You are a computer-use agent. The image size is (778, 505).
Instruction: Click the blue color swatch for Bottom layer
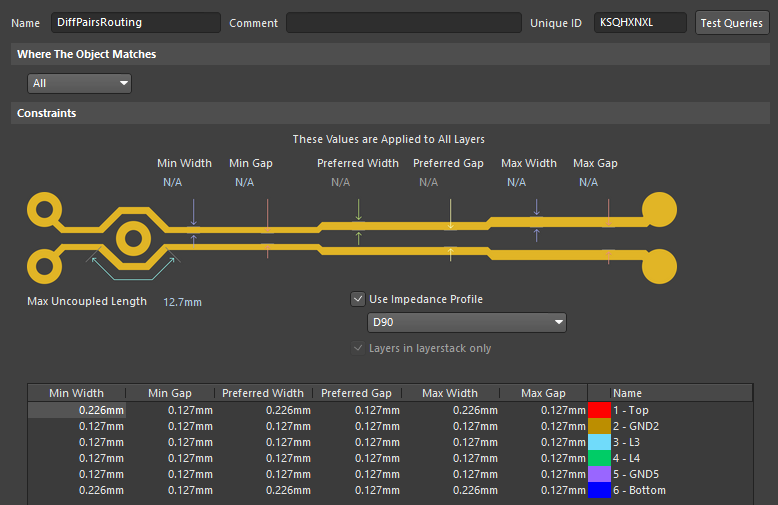(599, 490)
